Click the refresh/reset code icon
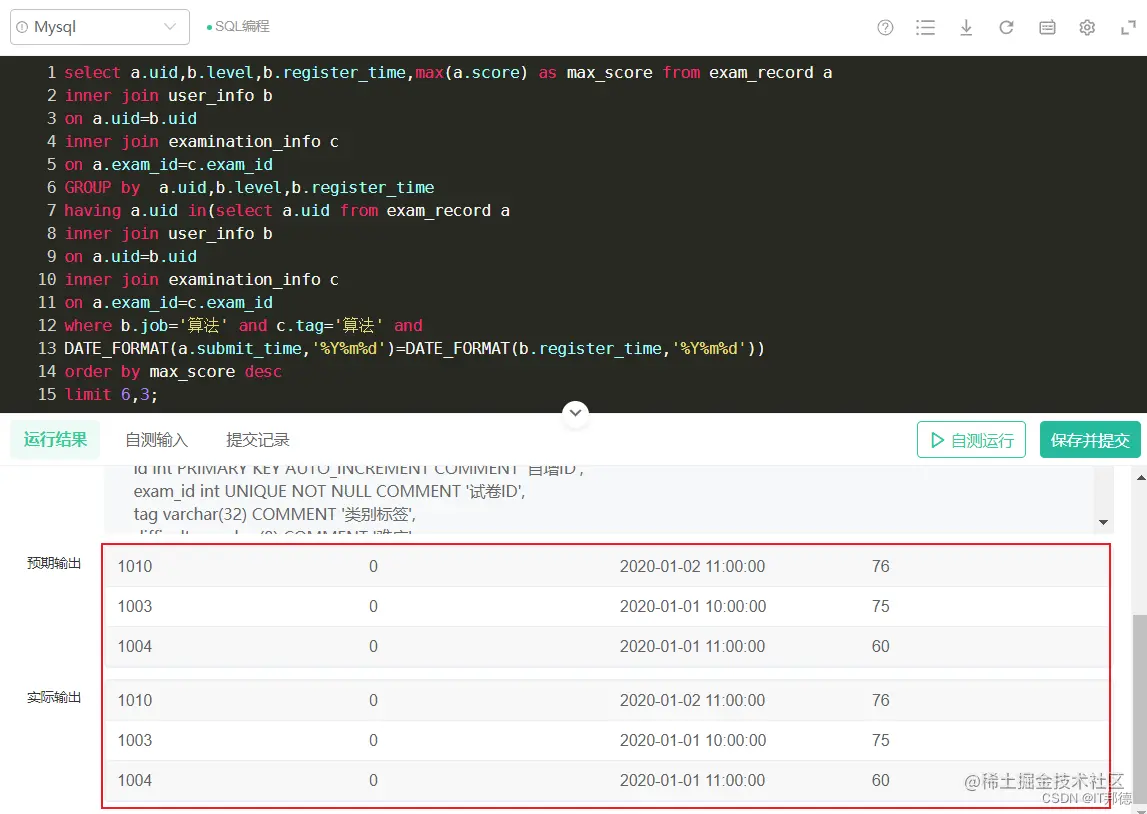 pyautogui.click(x=1007, y=28)
